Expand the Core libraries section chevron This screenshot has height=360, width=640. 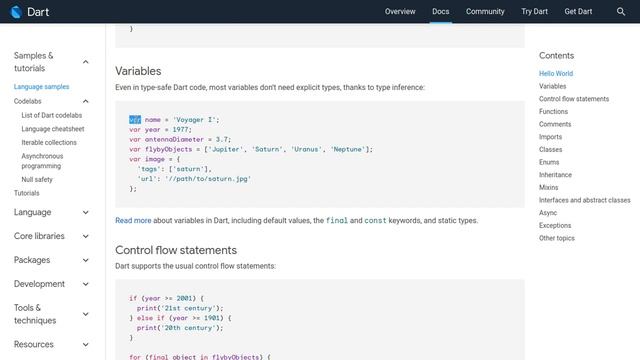point(86,236)
